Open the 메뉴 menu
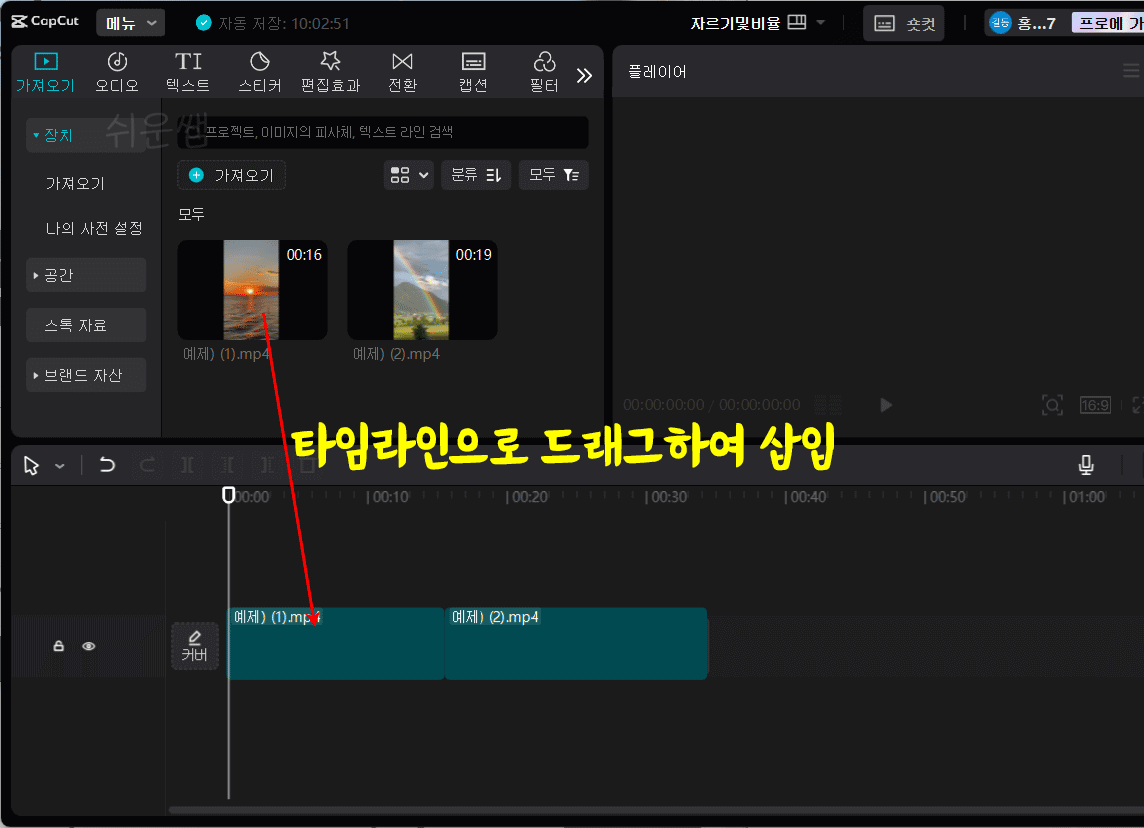This screenshot has height=828, width=1144. tap(130, 20)
